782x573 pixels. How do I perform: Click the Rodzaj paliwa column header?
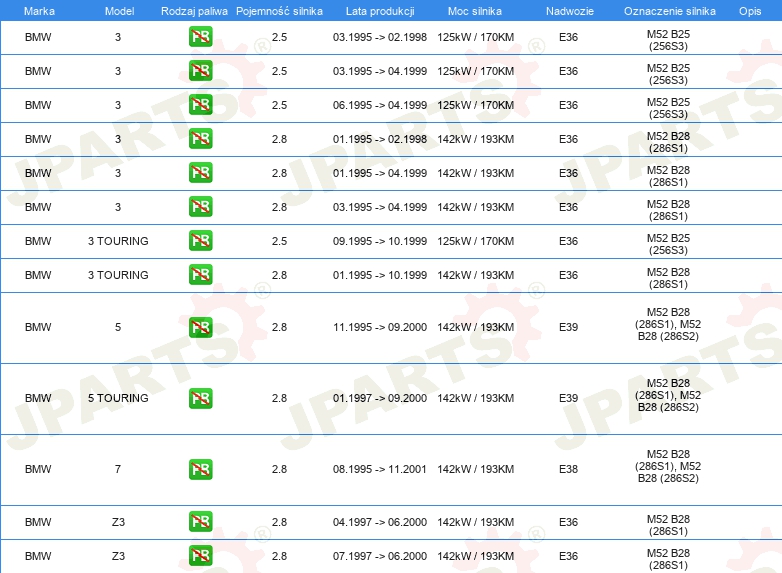pyautogui.click(x=194, y=11)
